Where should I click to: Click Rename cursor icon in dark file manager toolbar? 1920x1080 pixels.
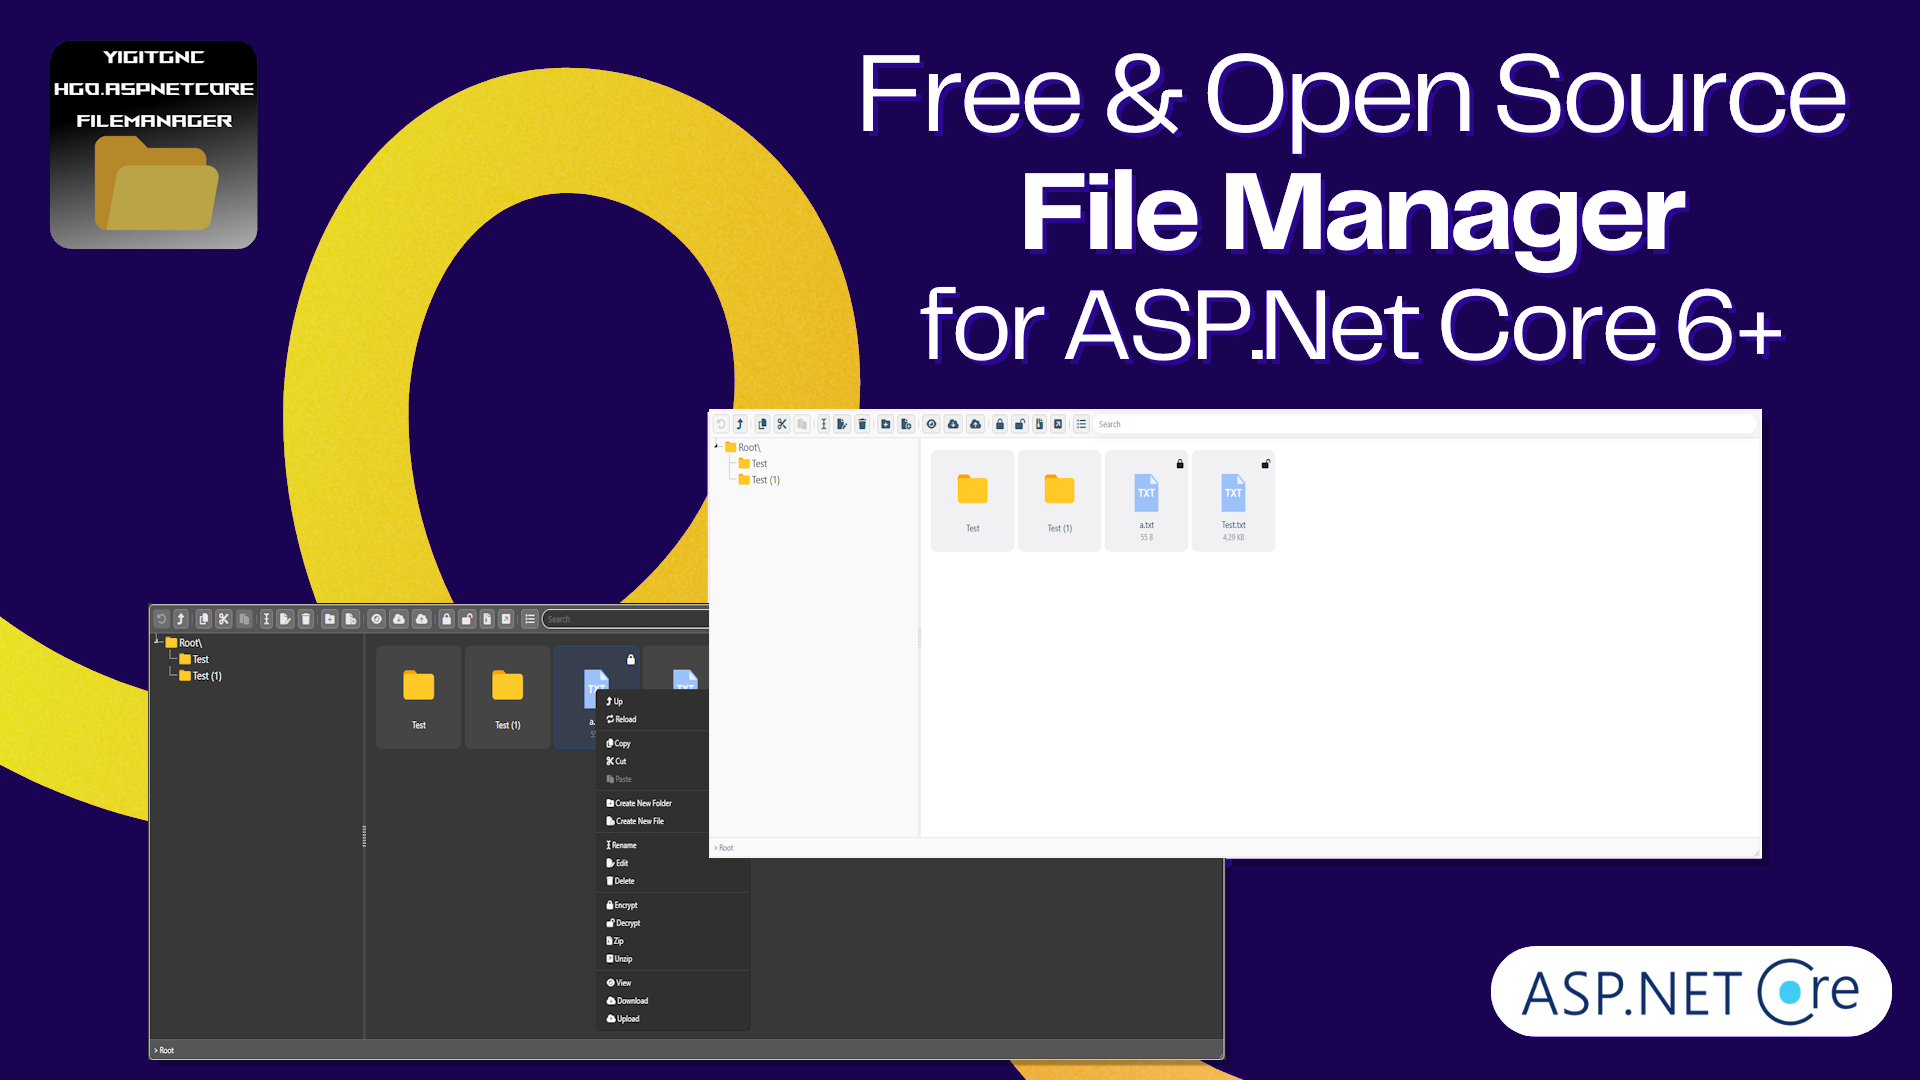266,619
